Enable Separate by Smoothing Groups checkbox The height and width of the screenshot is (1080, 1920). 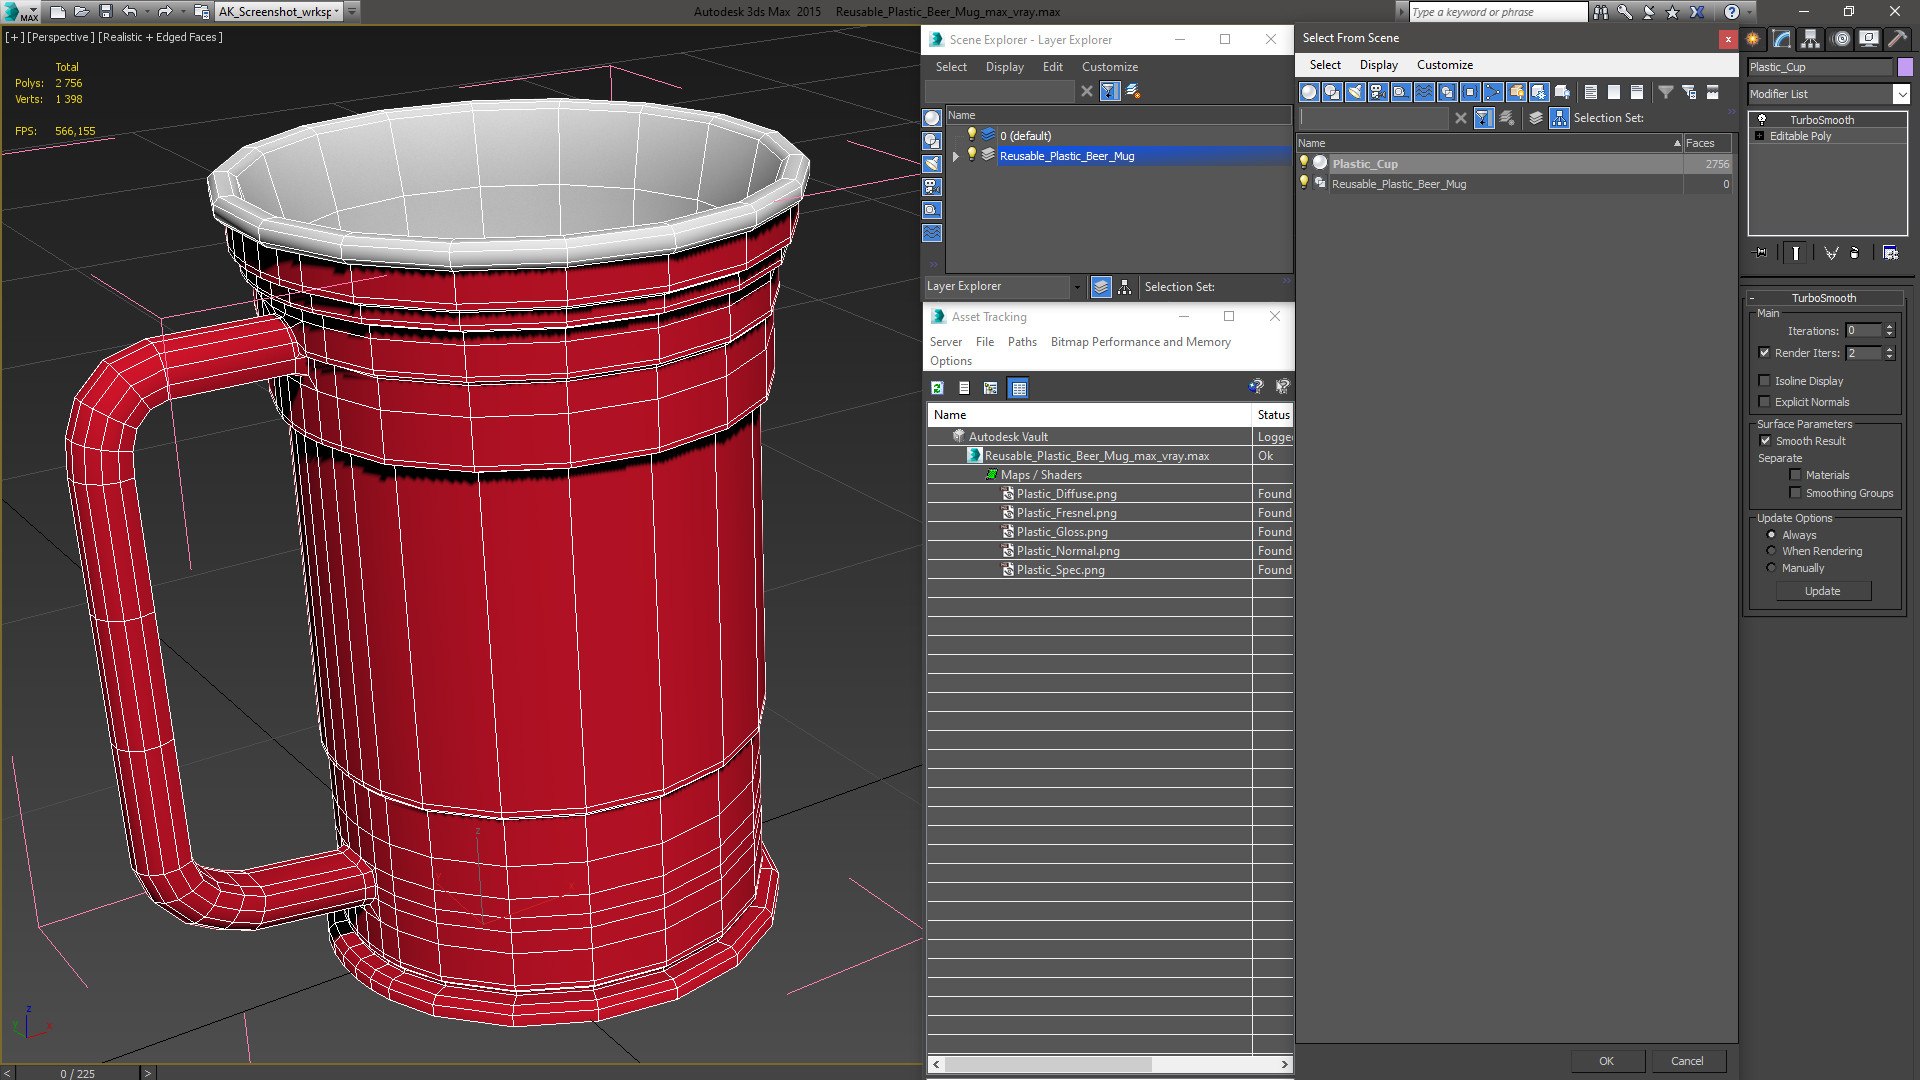tap(1795, 493)
